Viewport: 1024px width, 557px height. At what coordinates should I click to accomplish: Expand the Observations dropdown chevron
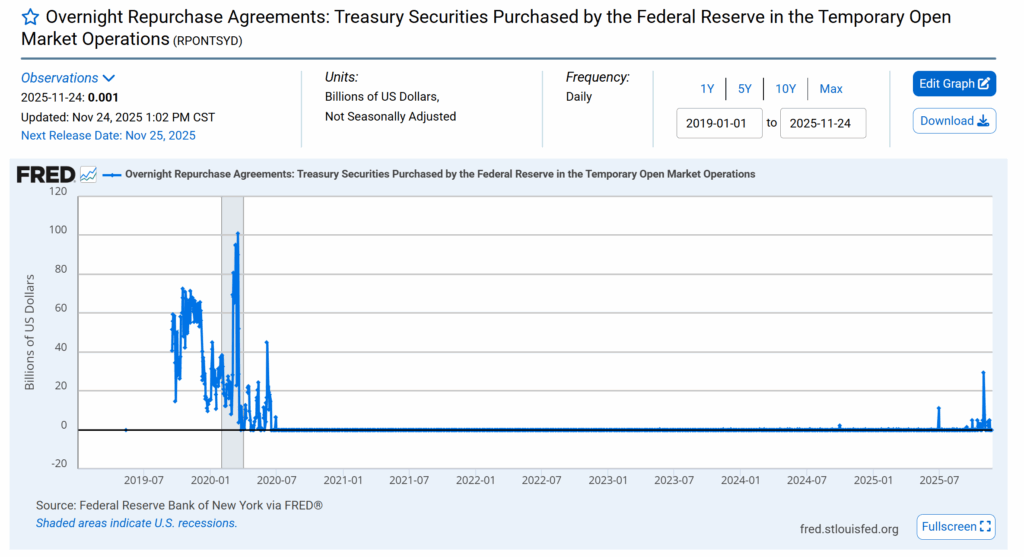pyautogui.click(x=109, y=78)
